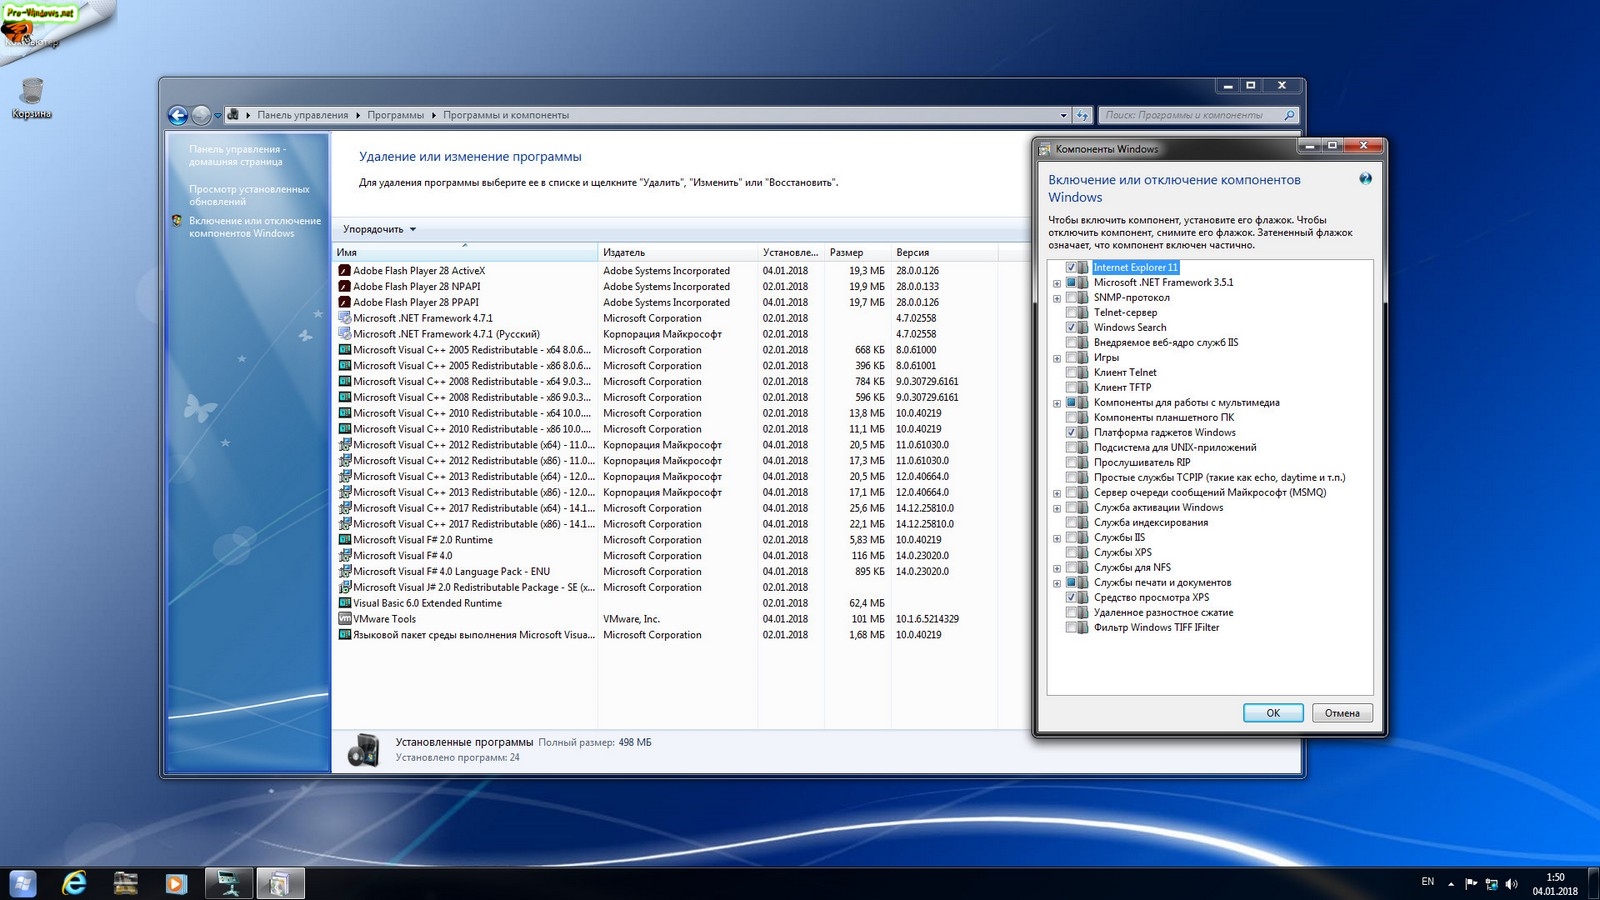Select VMware Tools icon in program list
Screen dimensions: 1600x900
point(345,619)
